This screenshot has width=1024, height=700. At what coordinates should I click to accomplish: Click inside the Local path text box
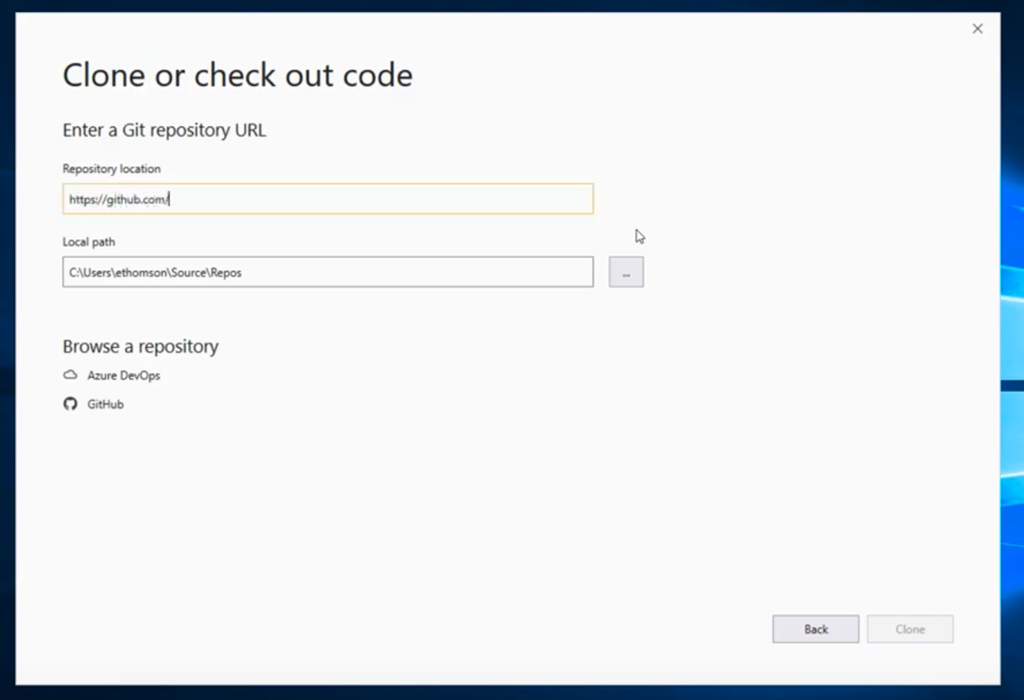tap(400, 272)
